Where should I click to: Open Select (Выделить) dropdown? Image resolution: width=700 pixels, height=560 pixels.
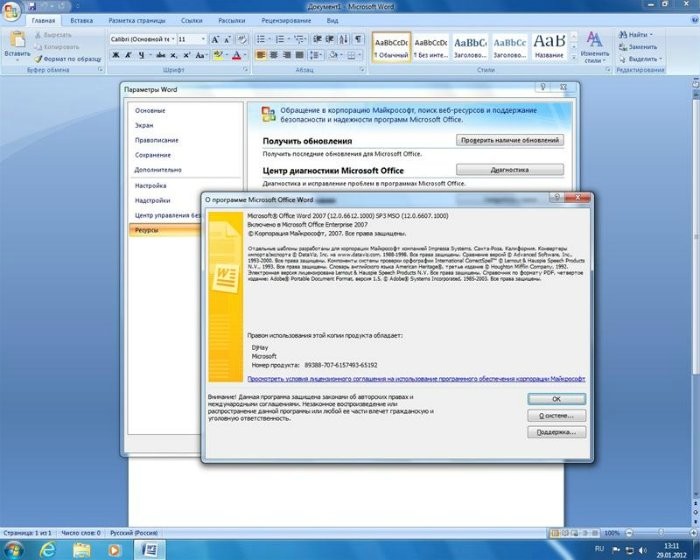pyautogui.click(x=641, y=59)
